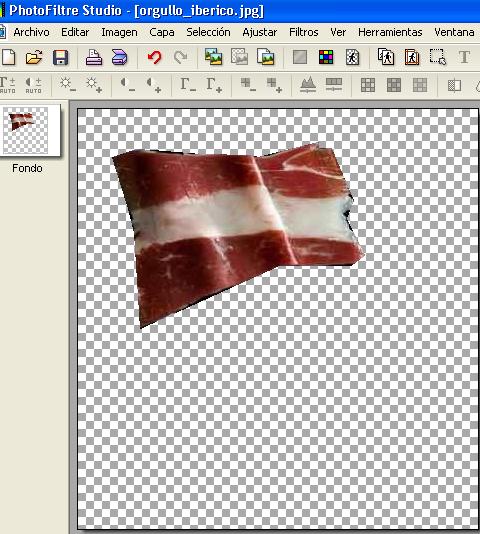Image resolution: width=480 pixels, height=534 pixels.
Task: Select the Text tool icon
Action: tap(464, 57)
